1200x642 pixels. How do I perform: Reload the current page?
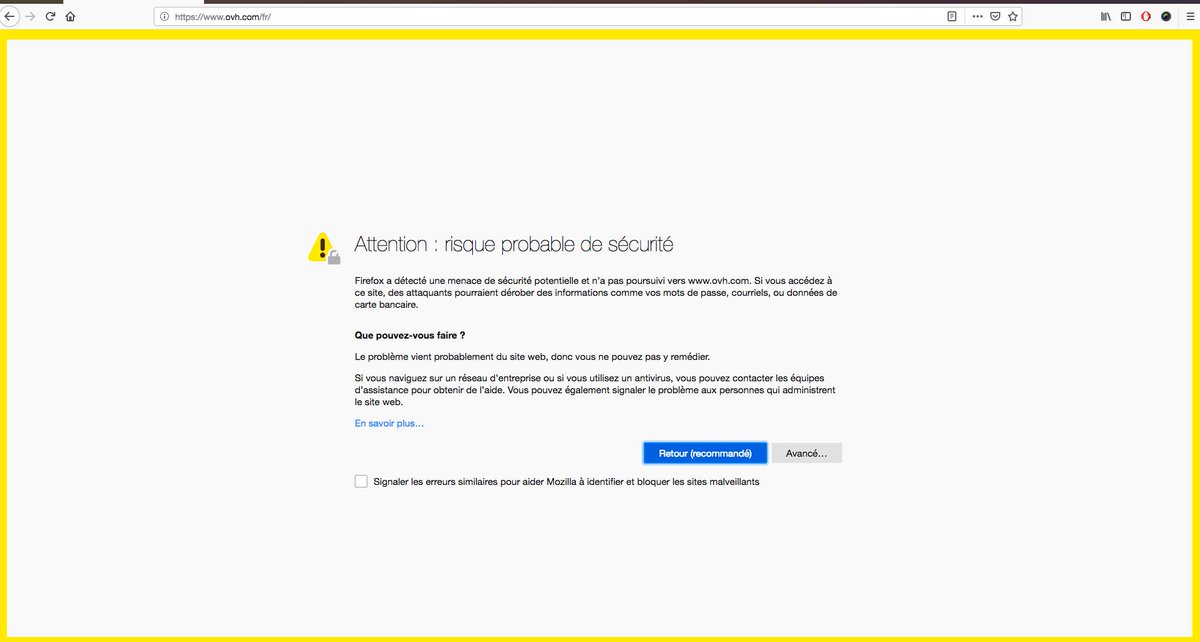(50, 17)
